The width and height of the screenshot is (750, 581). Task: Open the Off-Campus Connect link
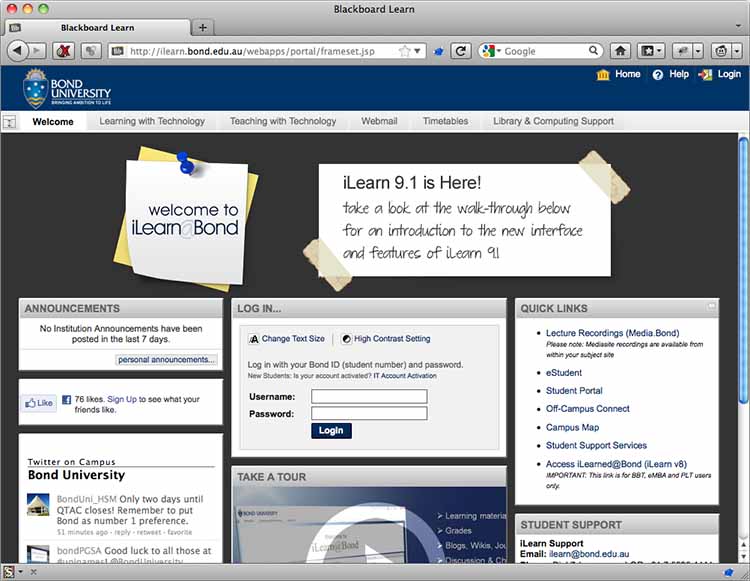[x=587, y=409]
